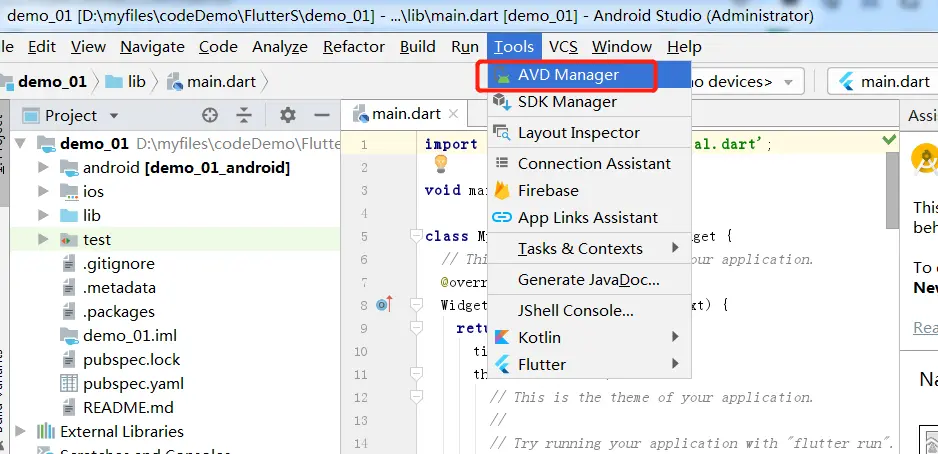Select the ios folder in tree

(82, 191)
